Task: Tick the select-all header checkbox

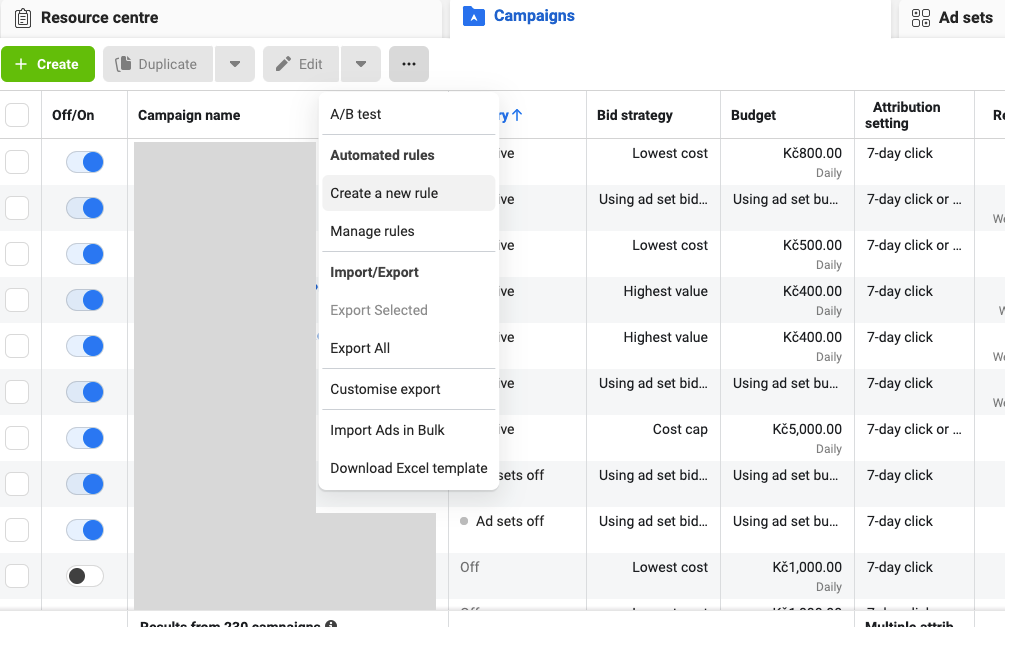Action: coord(17,115)
